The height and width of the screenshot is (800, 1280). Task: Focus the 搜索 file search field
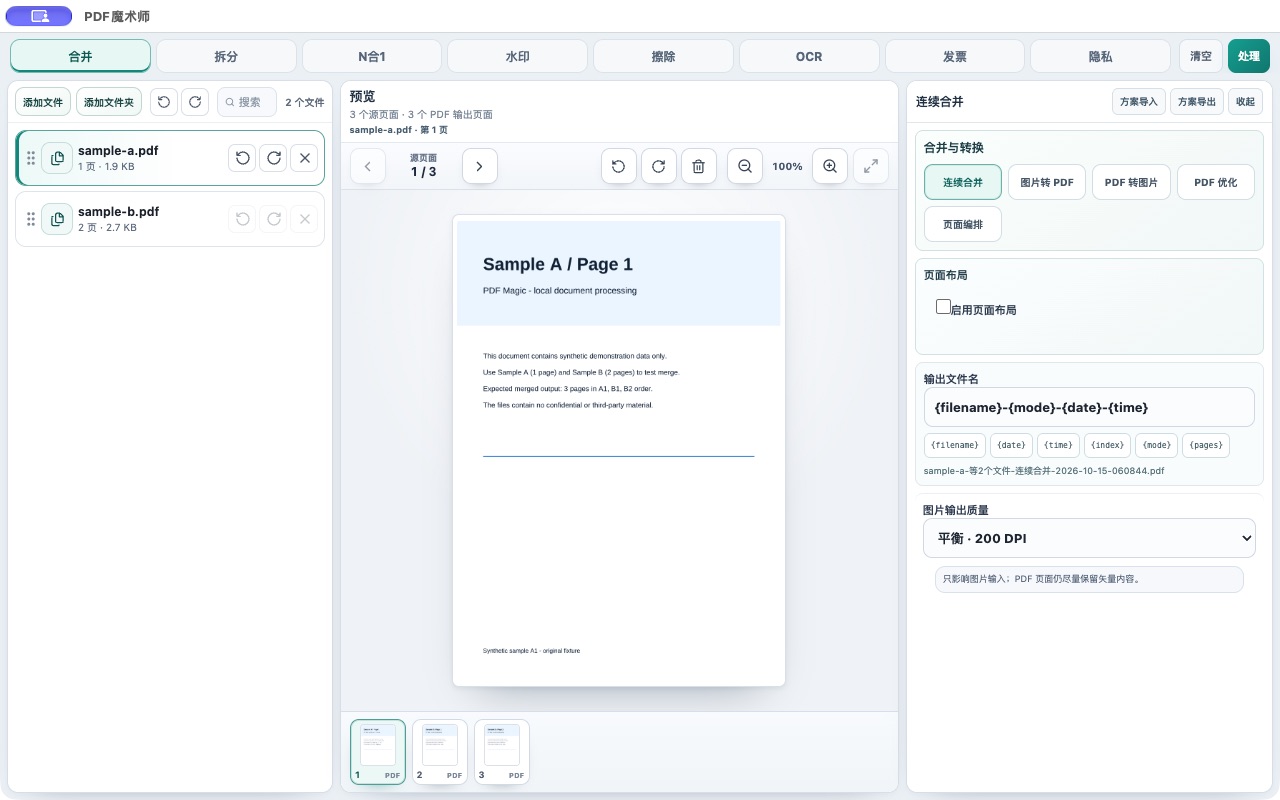coord(246,102)
